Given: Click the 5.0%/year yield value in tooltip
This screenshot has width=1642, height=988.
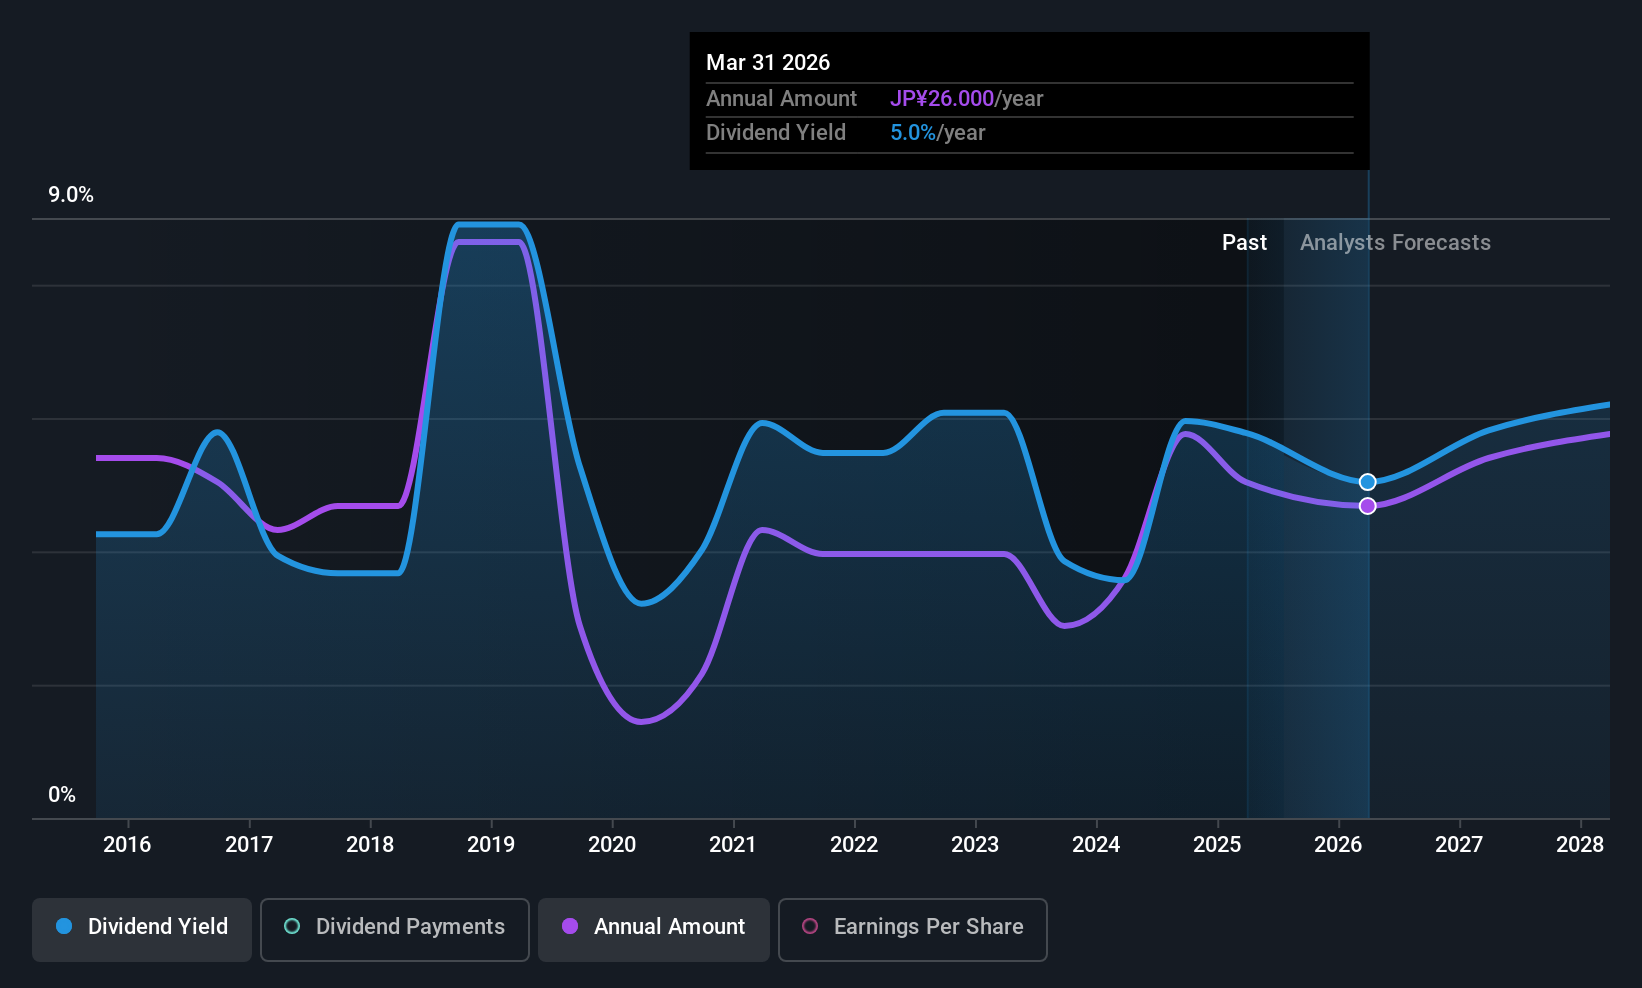Looking at the screenshot, I should [x=938, y=133].
